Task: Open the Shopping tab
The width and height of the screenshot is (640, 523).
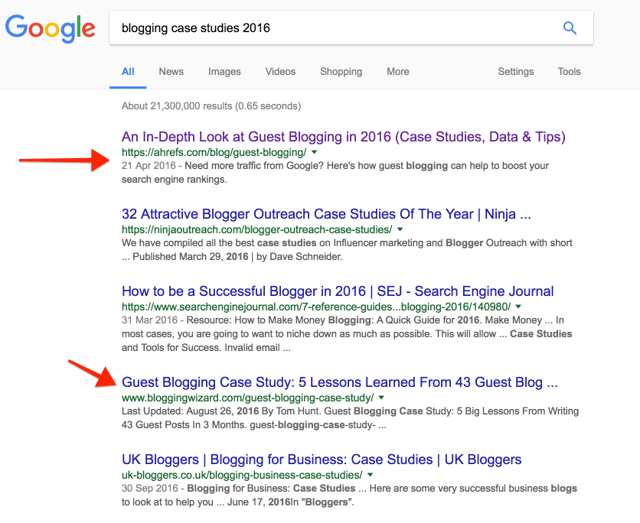Action: point(341,71)
